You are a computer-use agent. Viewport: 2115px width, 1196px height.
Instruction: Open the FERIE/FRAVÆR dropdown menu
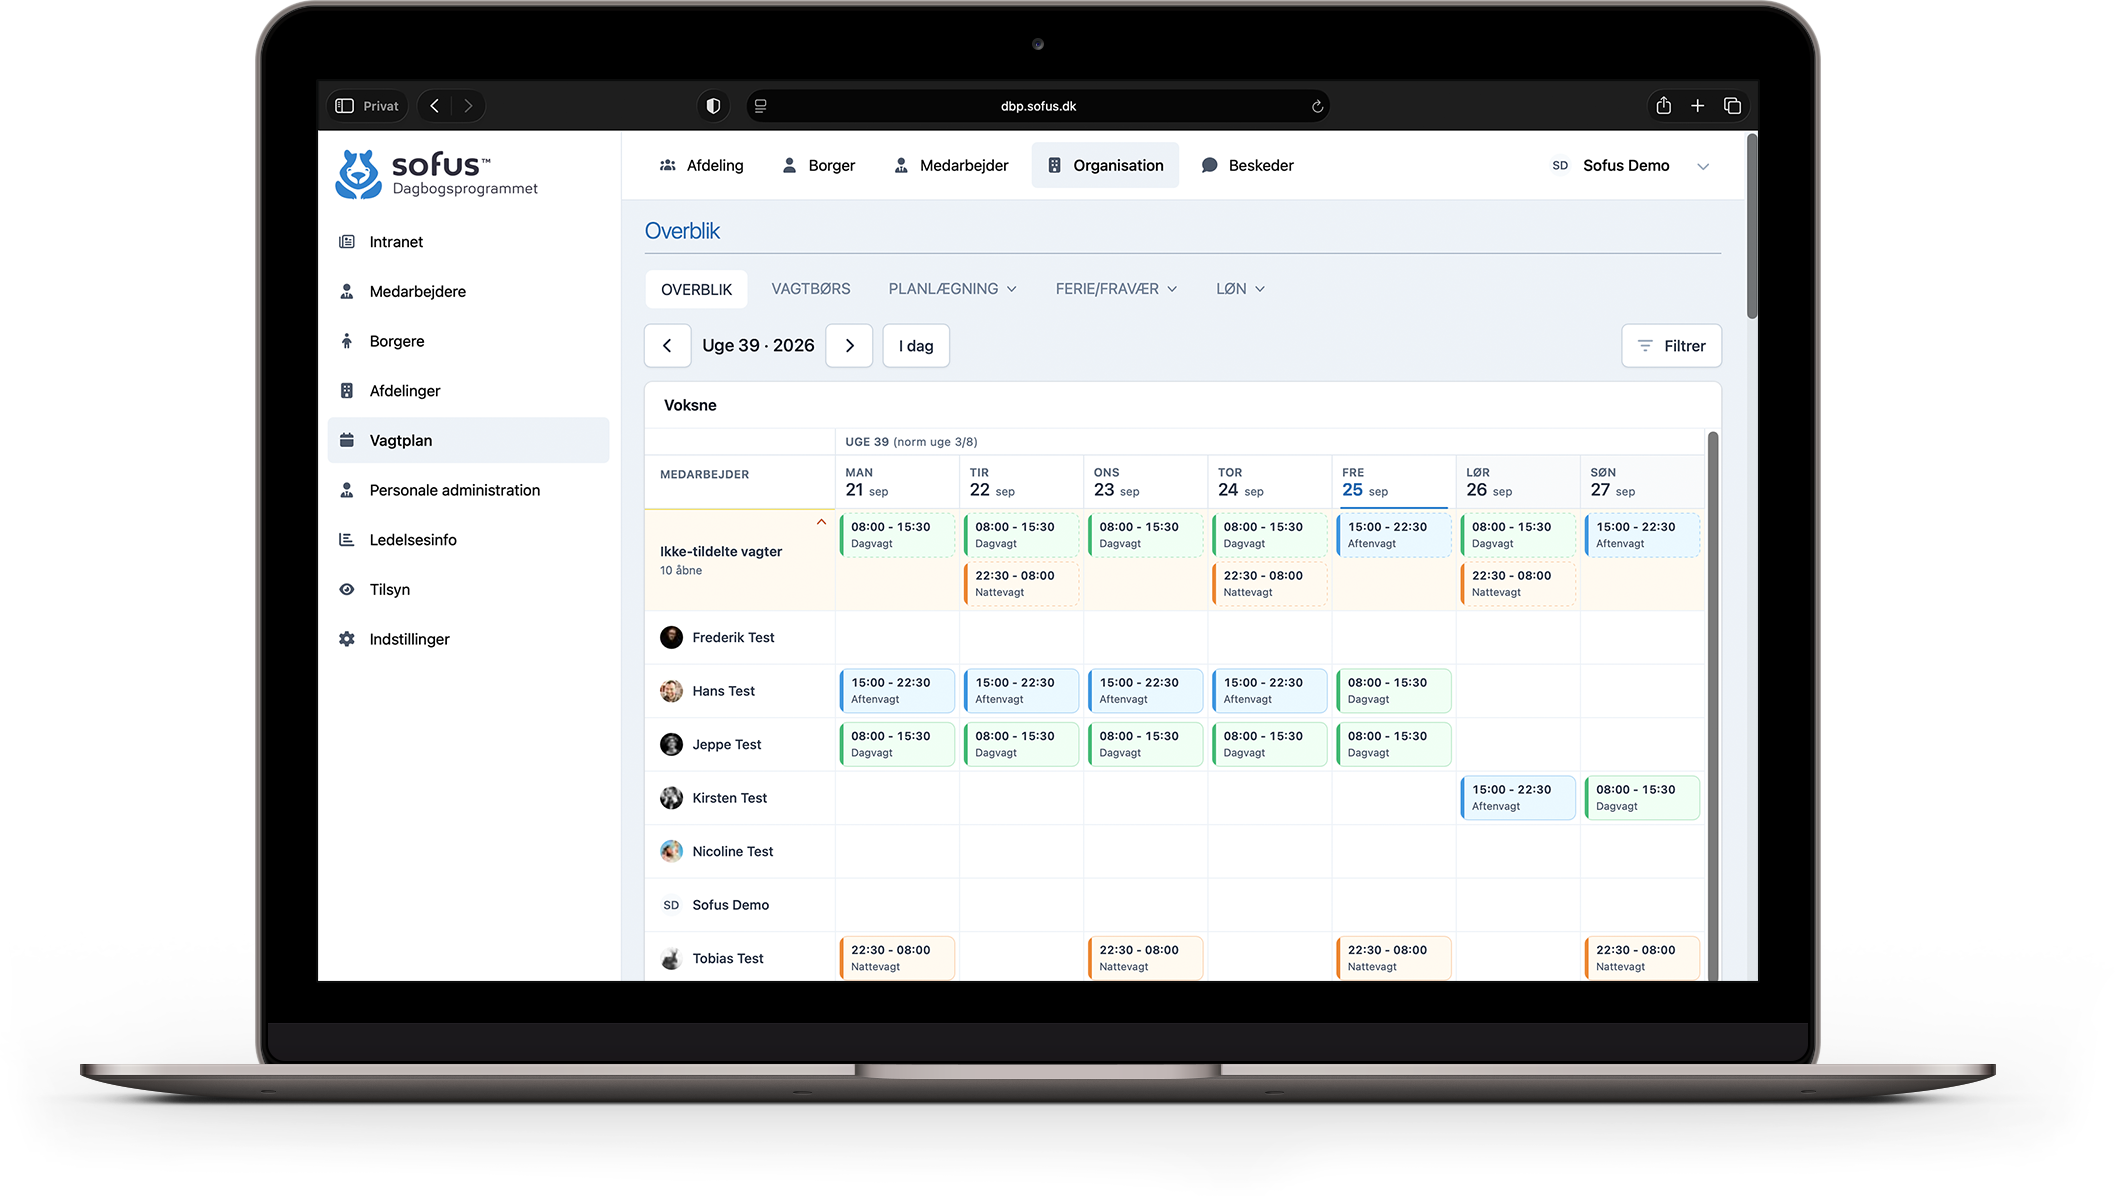point(1116,289)
